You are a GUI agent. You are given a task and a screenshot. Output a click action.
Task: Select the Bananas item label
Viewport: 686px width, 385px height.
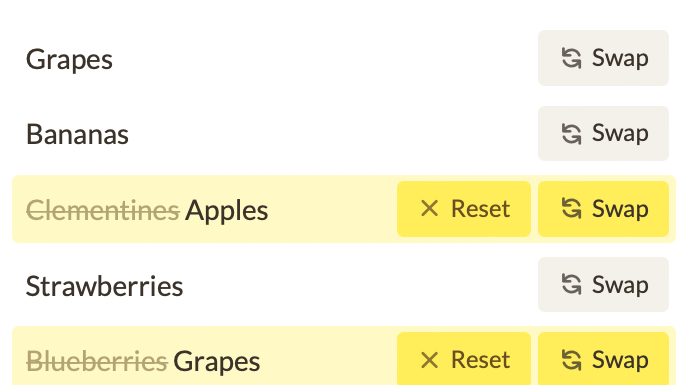(x=77, y=134)
